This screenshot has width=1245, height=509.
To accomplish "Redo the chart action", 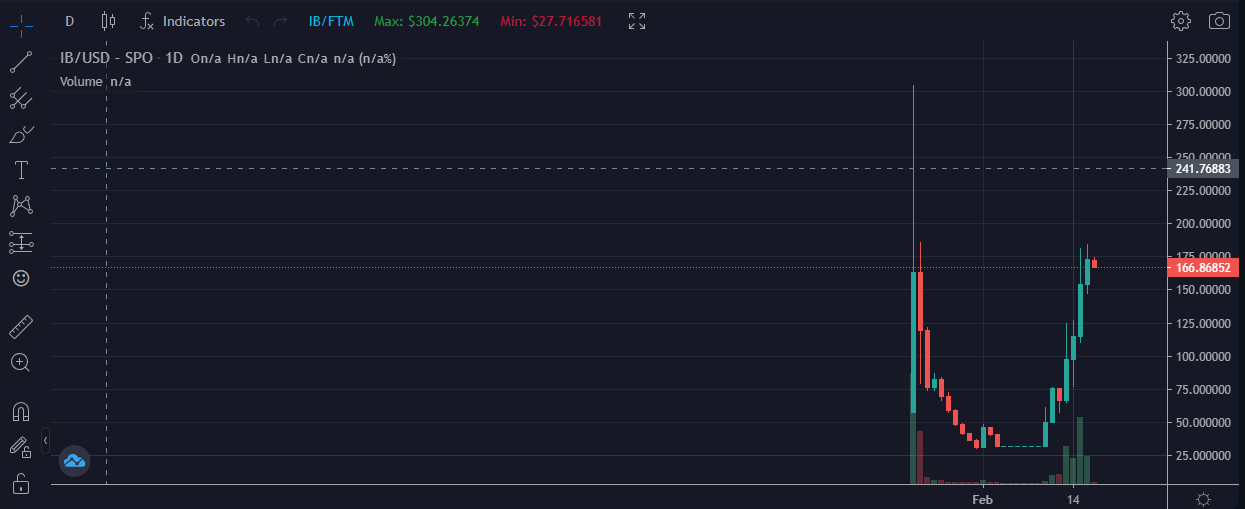I will pyautogui.click(x=279, y=21).
